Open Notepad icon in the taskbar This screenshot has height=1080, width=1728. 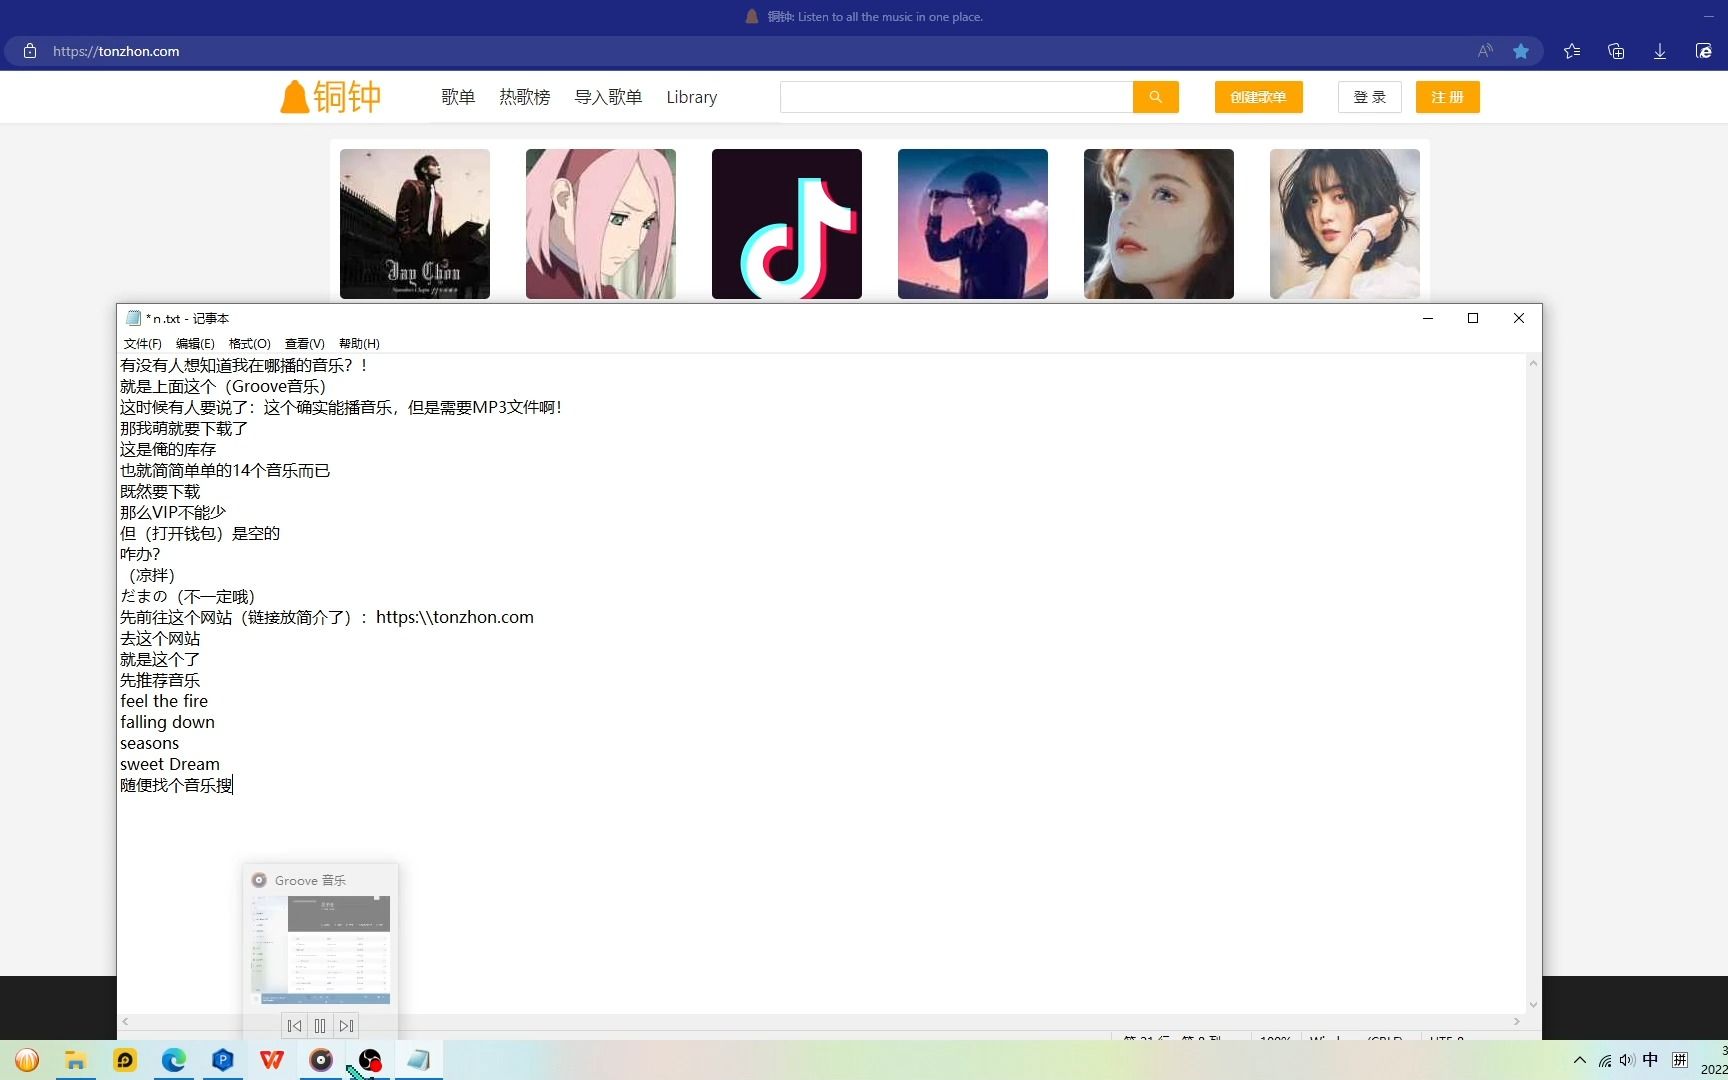[x=419, y=1060]
